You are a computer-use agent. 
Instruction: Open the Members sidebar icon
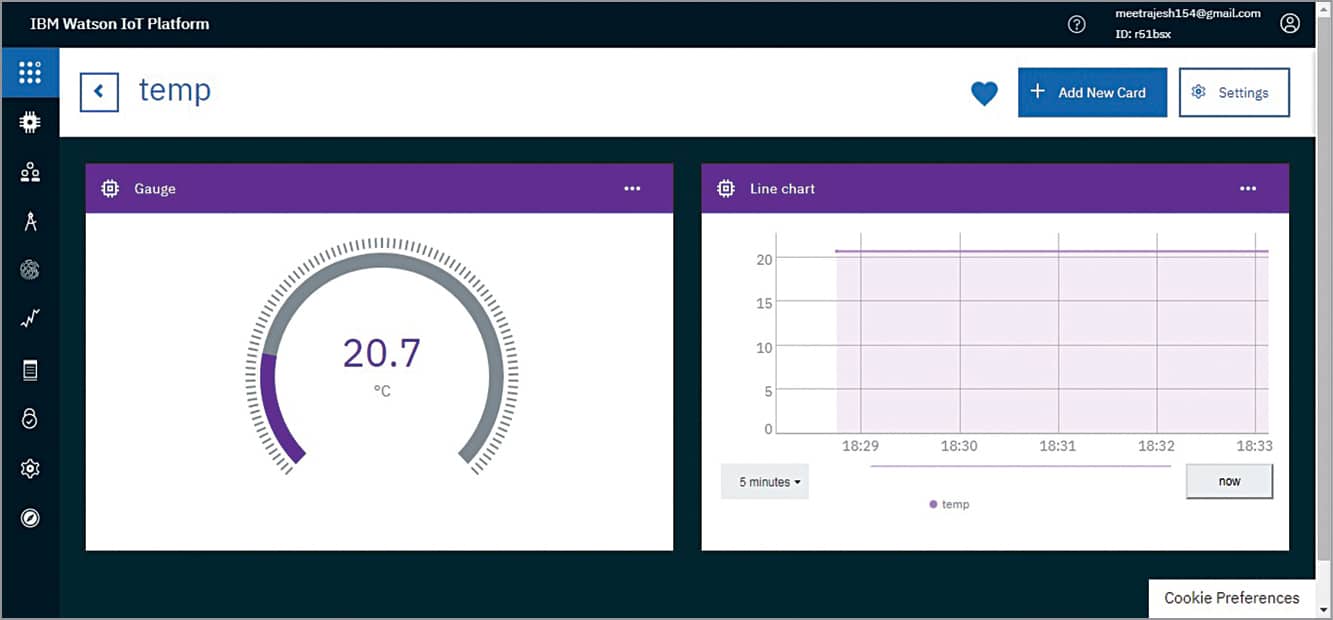30,170
